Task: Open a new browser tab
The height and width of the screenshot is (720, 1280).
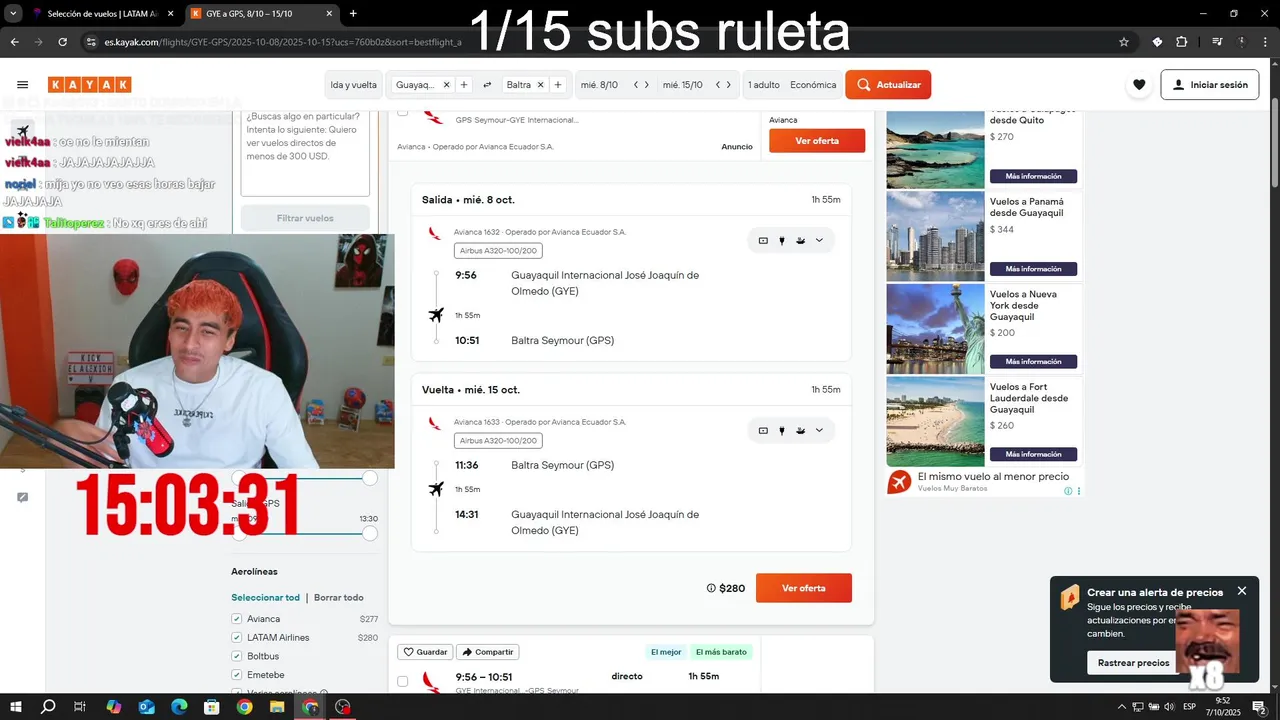Action: coord(353,13)
